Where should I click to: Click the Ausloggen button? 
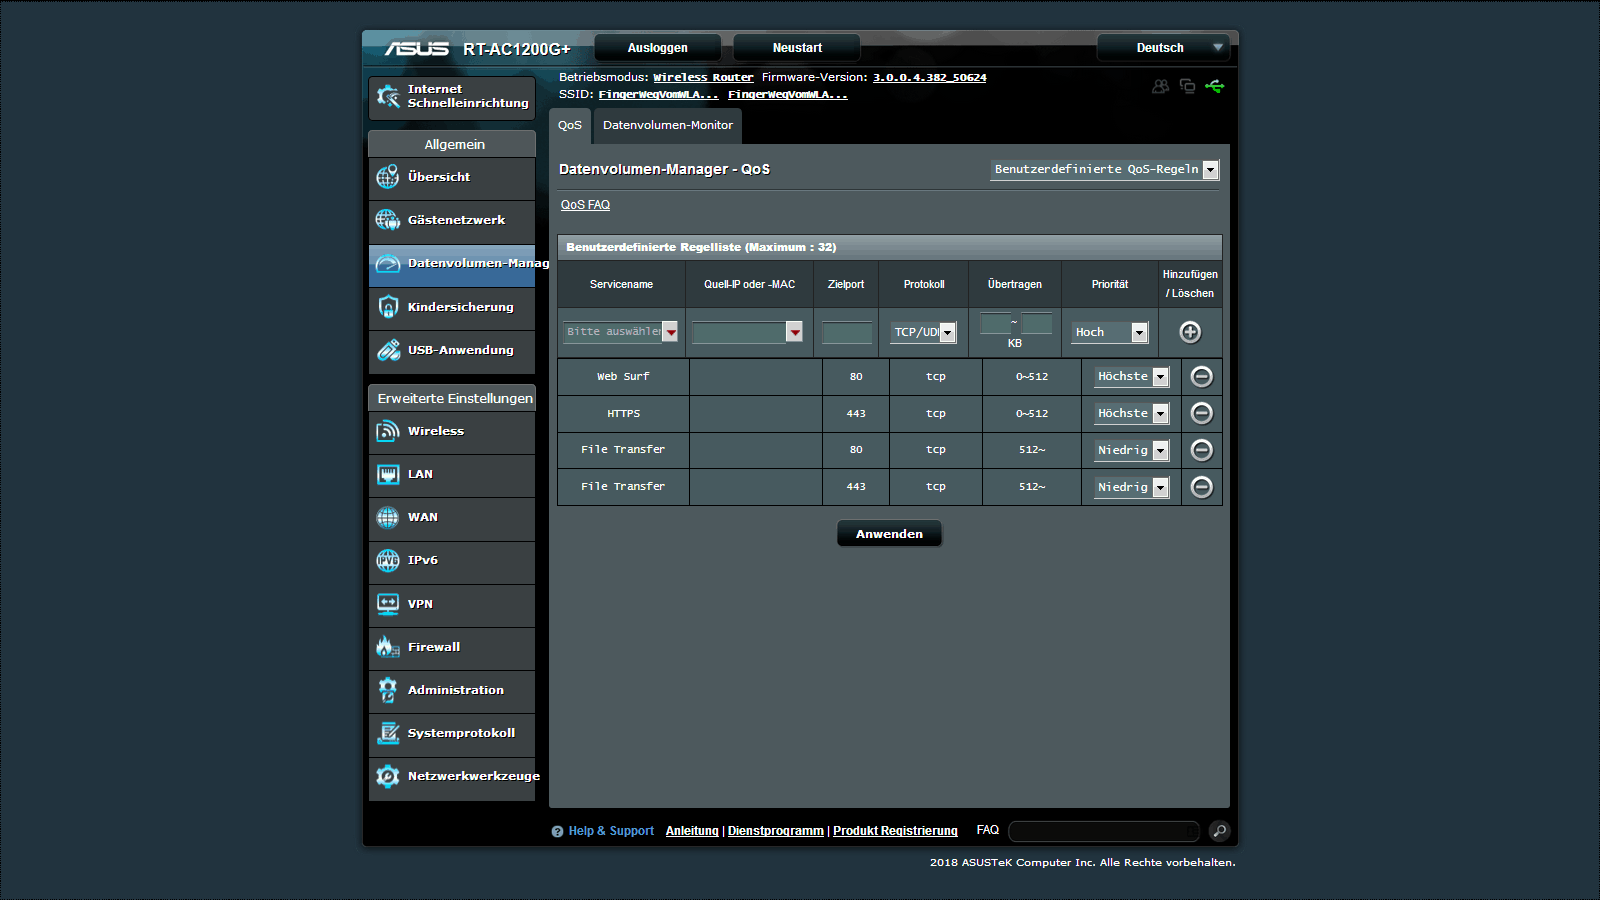click(657, 48)
